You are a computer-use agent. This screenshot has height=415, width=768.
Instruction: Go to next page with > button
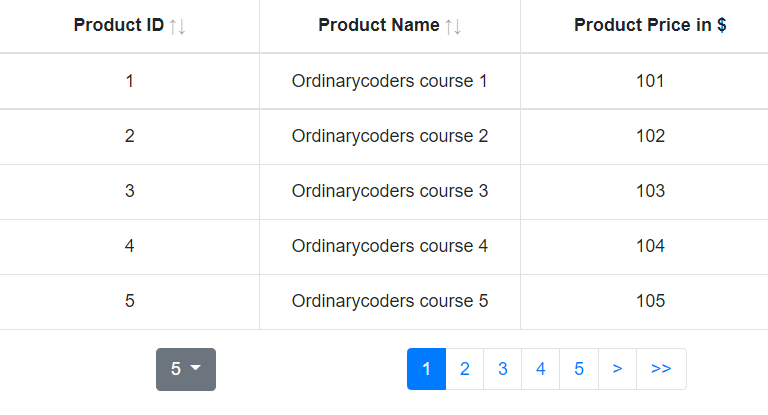click(x=617, y=369)
